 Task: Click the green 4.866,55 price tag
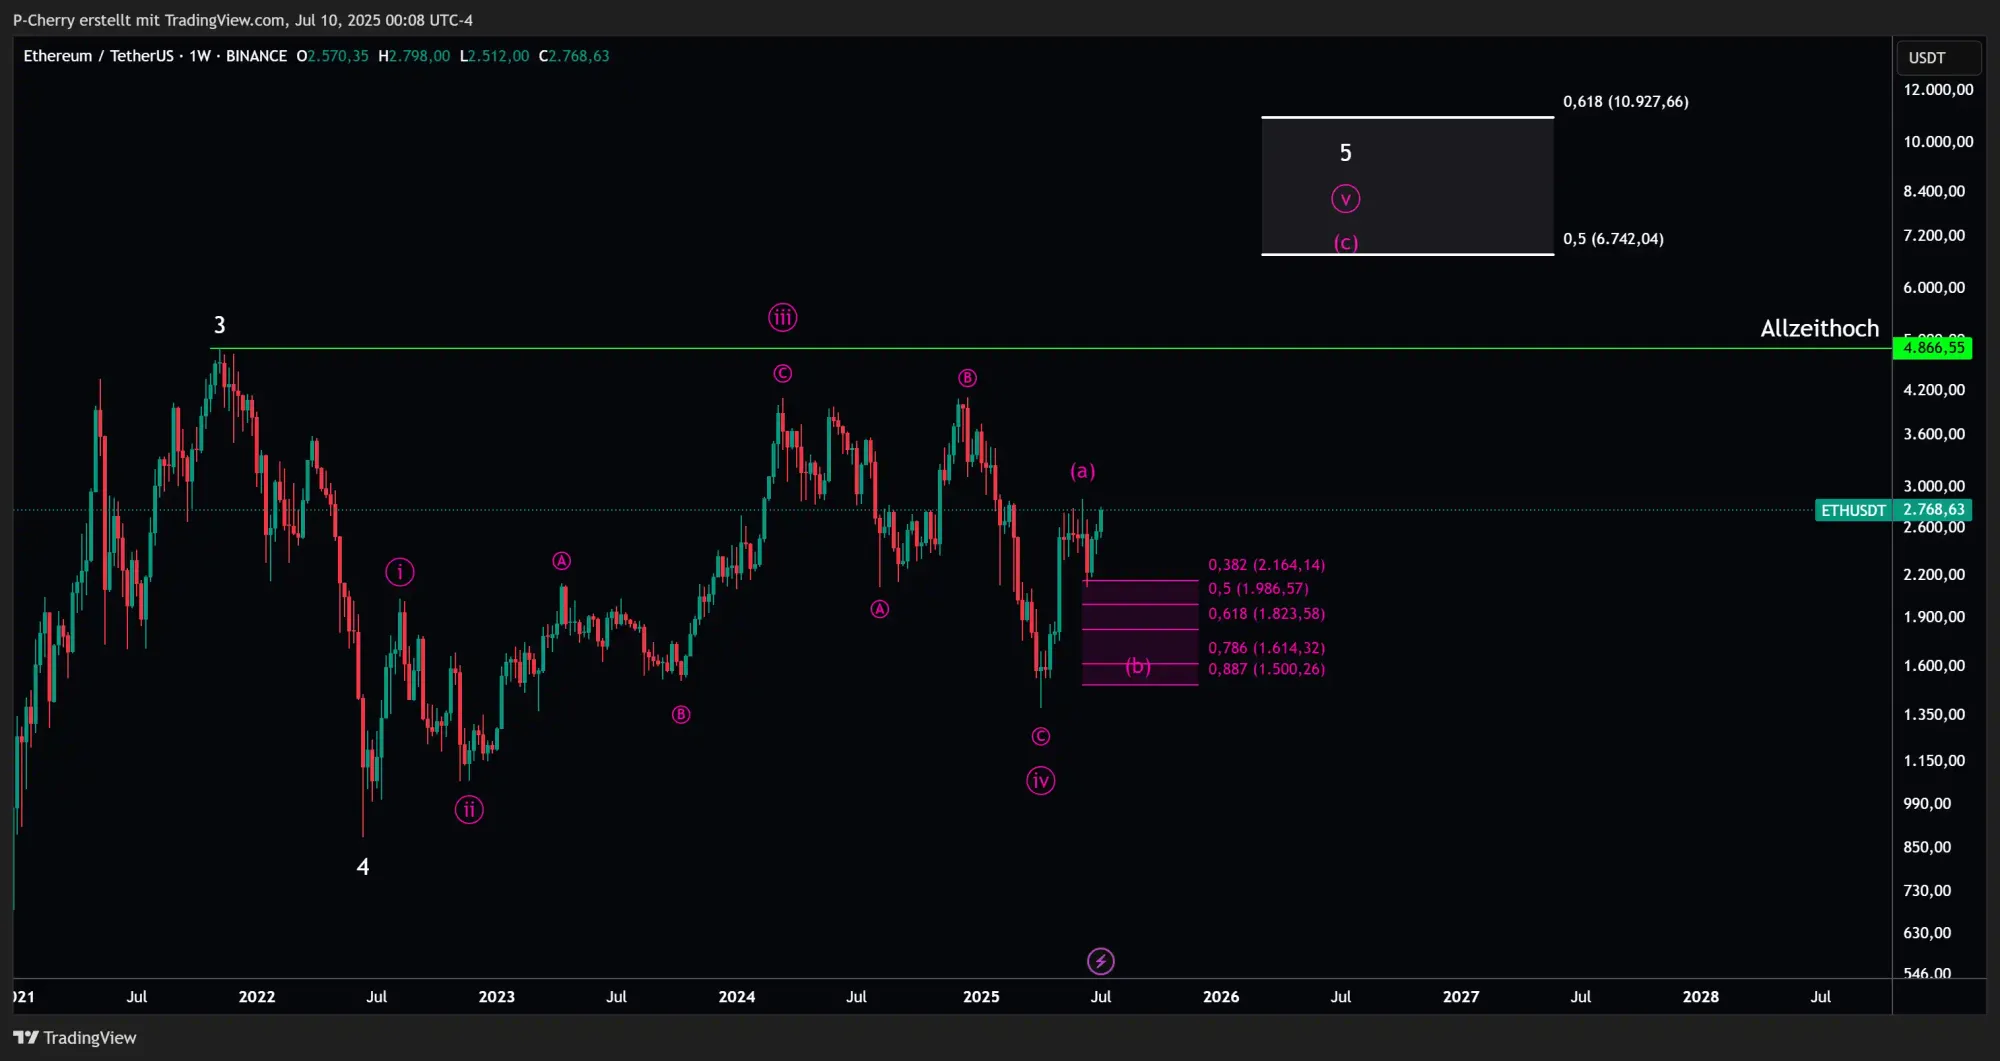(x=1933, y=348)
